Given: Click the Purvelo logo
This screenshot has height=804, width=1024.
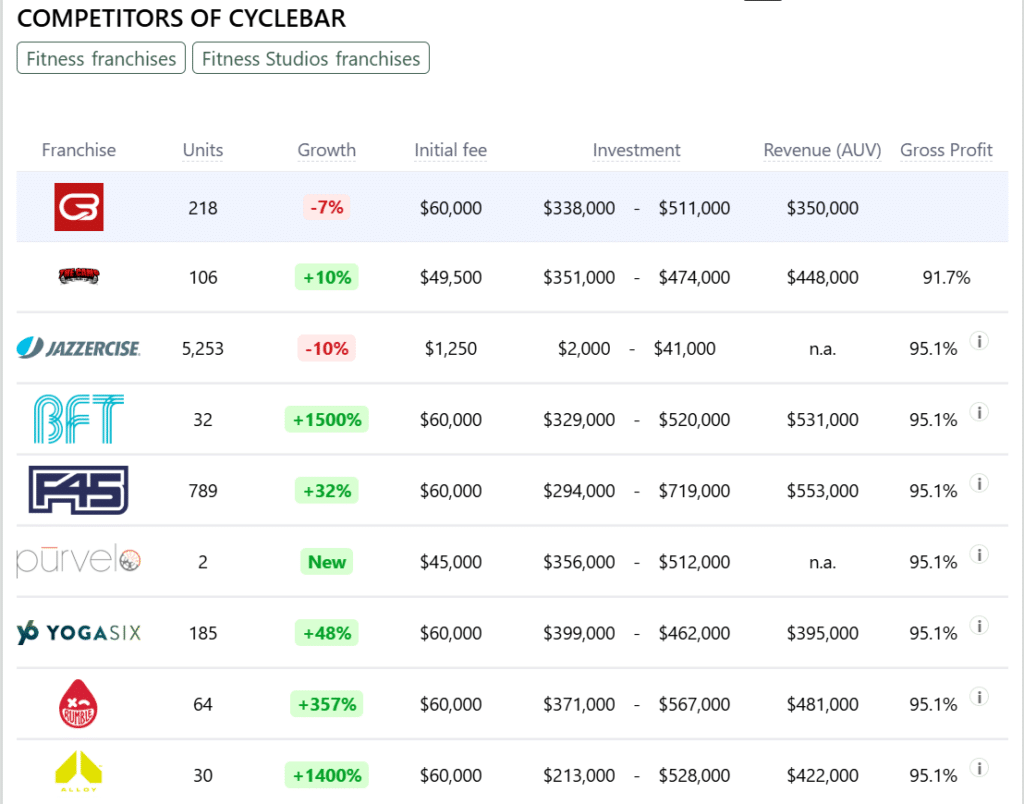Looking at the screenshot, I should [78, 560].
